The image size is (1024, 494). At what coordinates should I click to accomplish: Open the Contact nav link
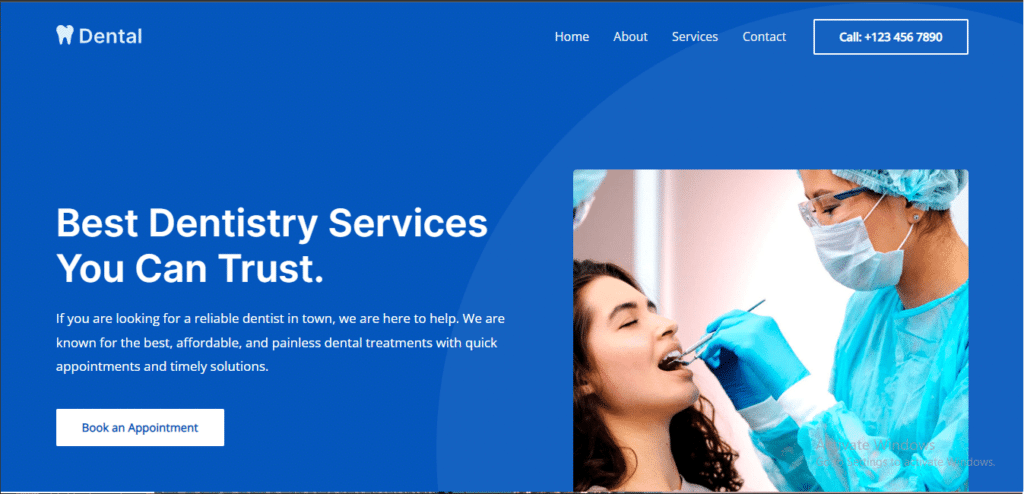coord(764,37)
